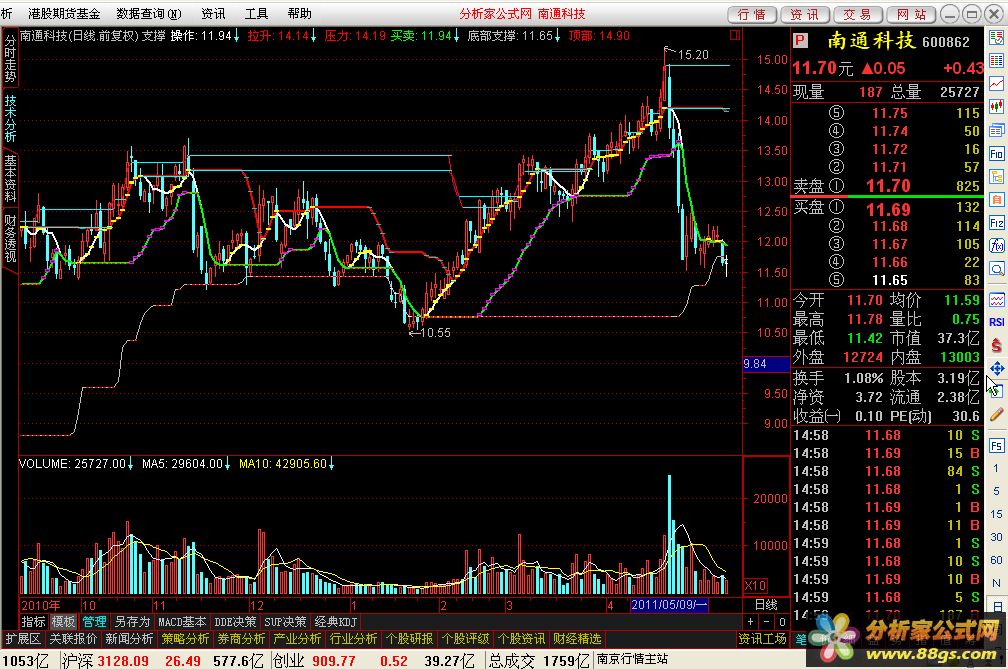Click the magnifier stock search icon
Image resolution: width=1008 pixels, height=669 pixels.
click(996, 269)
